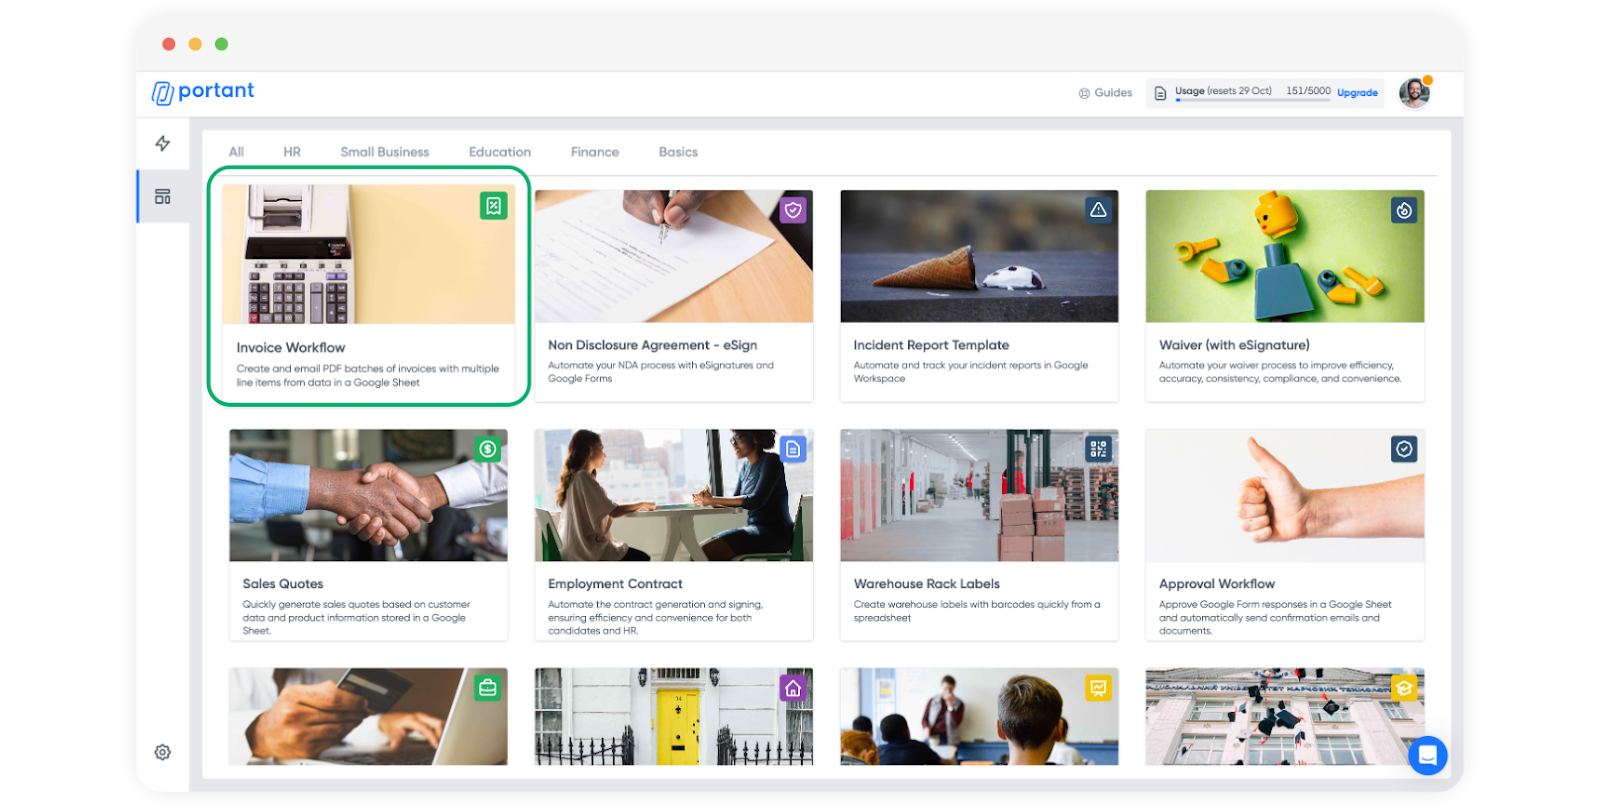
Task: Open the blue chat support bubble
Action: [1427, 755]
